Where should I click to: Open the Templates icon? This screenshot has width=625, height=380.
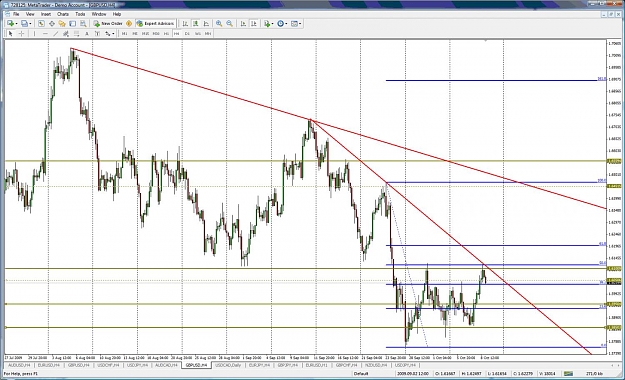coord(294,24)
